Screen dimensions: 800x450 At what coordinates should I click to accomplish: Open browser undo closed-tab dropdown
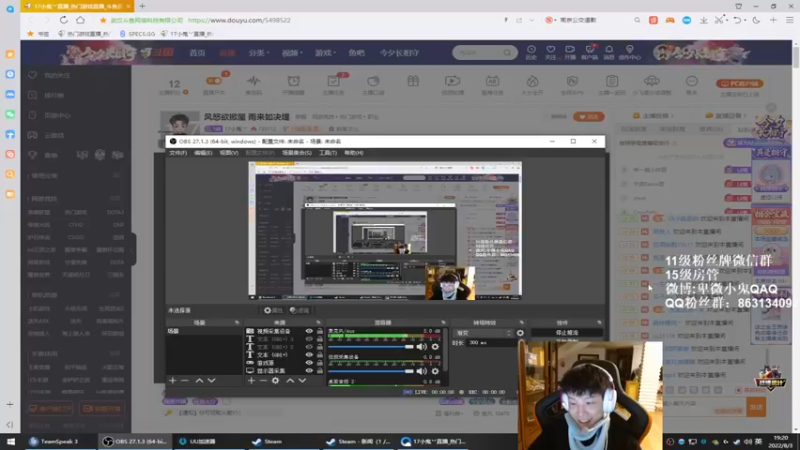coord(744,20)
